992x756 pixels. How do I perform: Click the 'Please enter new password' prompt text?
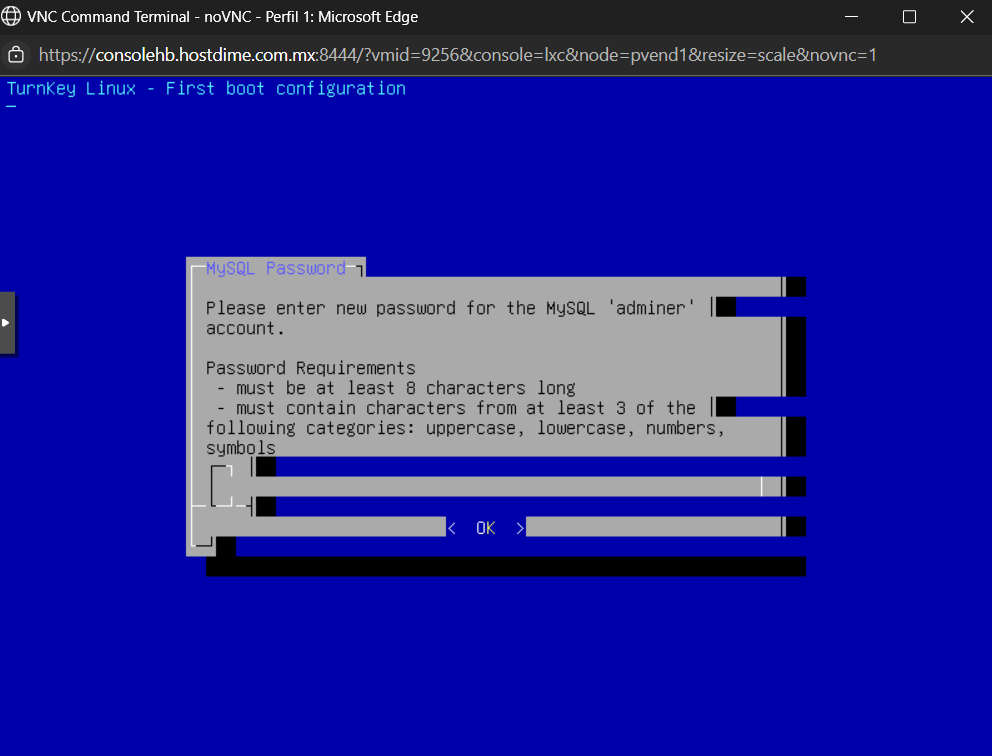450,308
